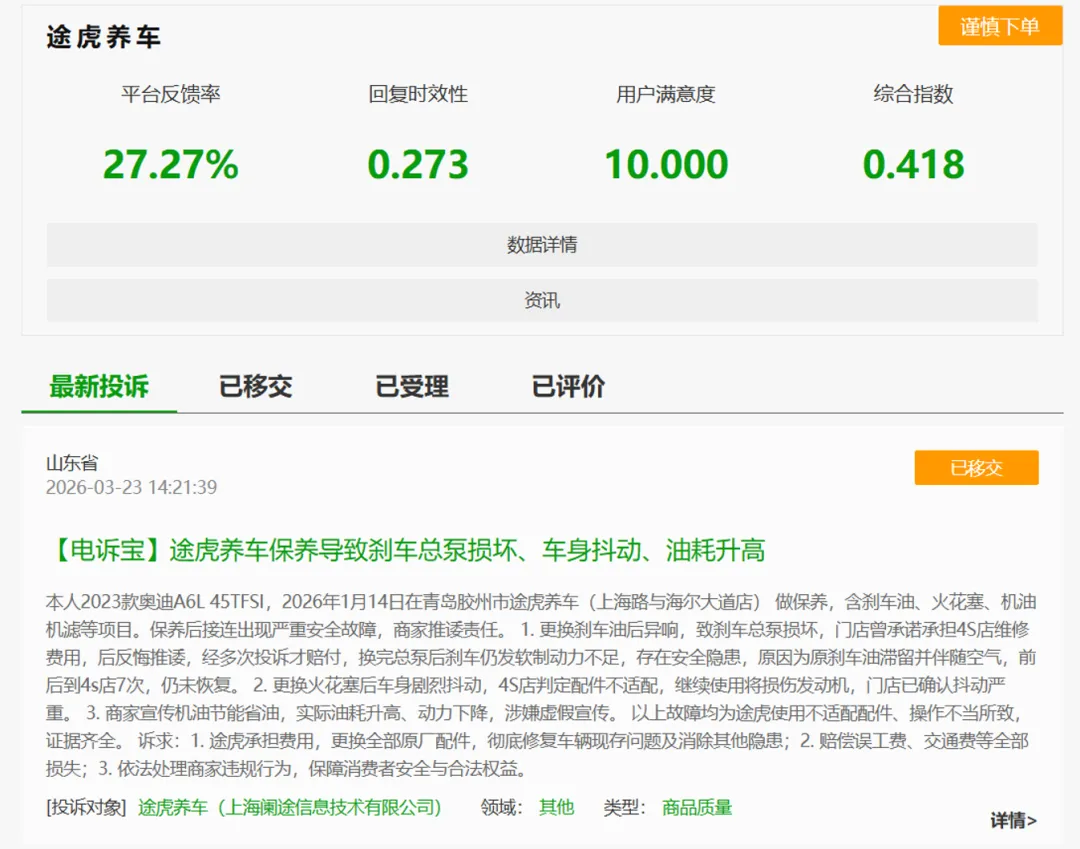Click the 2026-03-23 14:21:39 timestamp
The image size is (1080, 849).
[132, 488]
